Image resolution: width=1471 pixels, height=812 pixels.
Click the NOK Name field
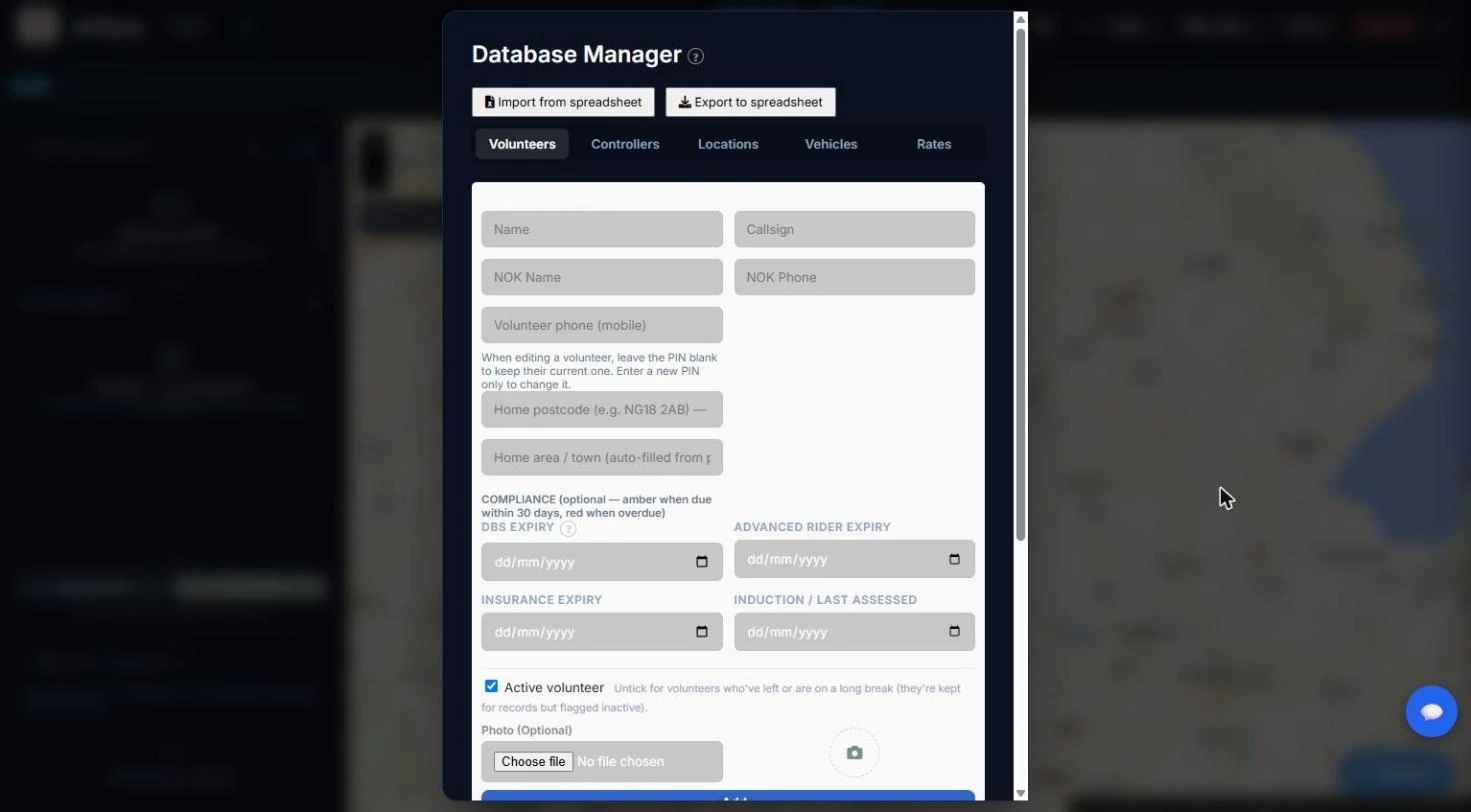pos(602,277)
